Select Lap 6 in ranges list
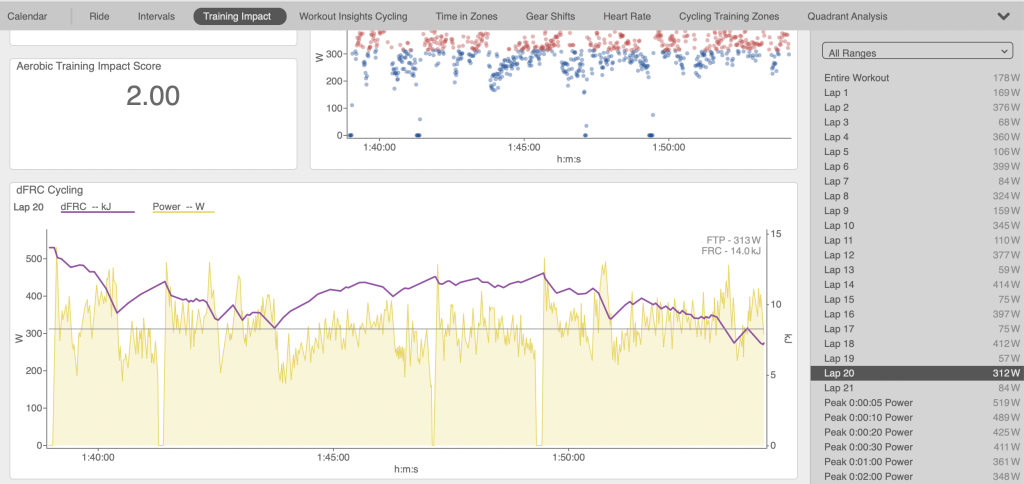Viewport: 1024px width, 484px height. pyautogui.click(x=917, y=167)
